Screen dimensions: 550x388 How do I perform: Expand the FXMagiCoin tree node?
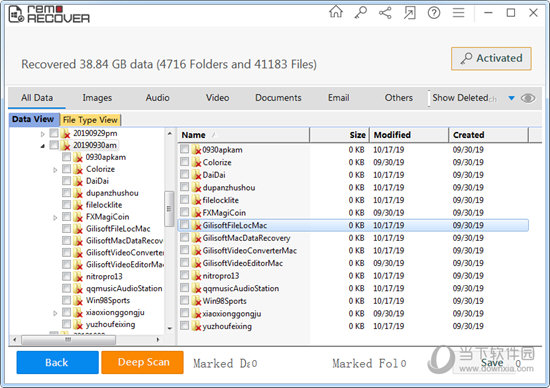pyautogui.click(x=55, y=218)
